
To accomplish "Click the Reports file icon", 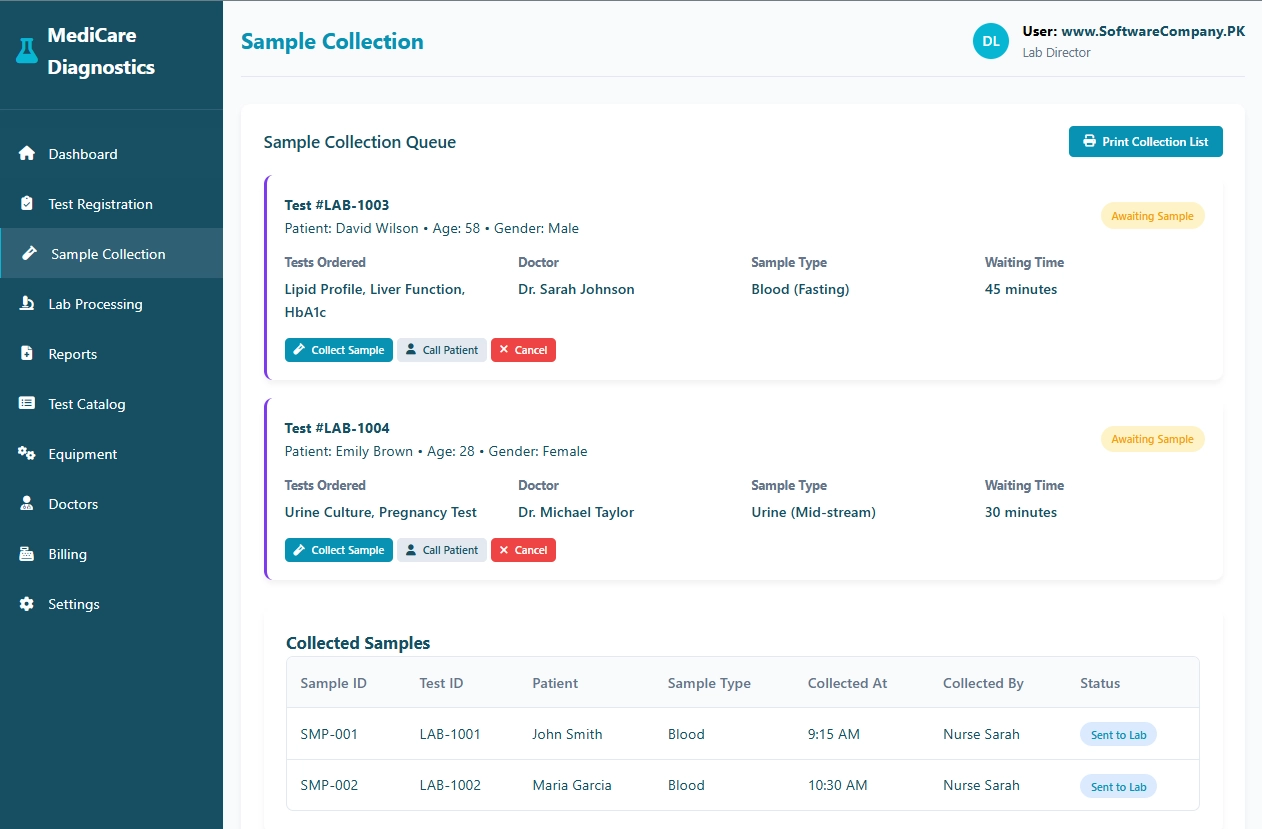I will point(27,354).
